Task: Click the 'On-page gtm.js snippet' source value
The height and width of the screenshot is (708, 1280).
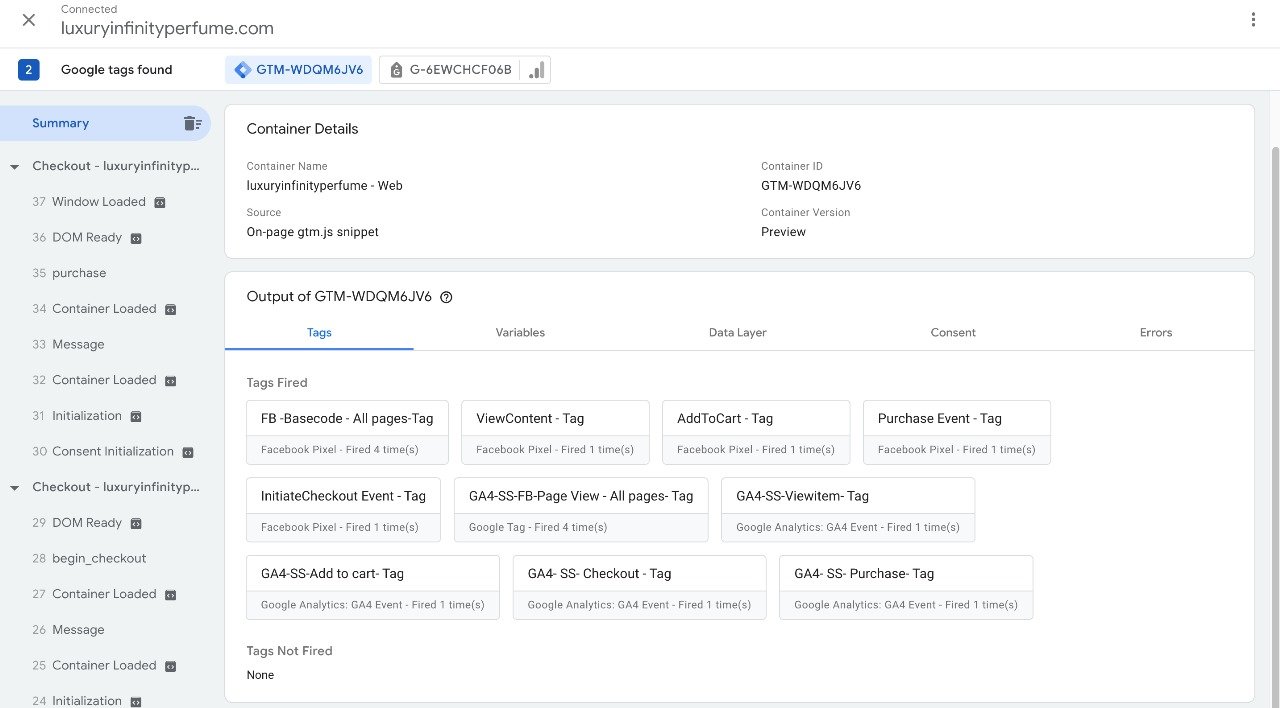Action: [x=313, y=232]
